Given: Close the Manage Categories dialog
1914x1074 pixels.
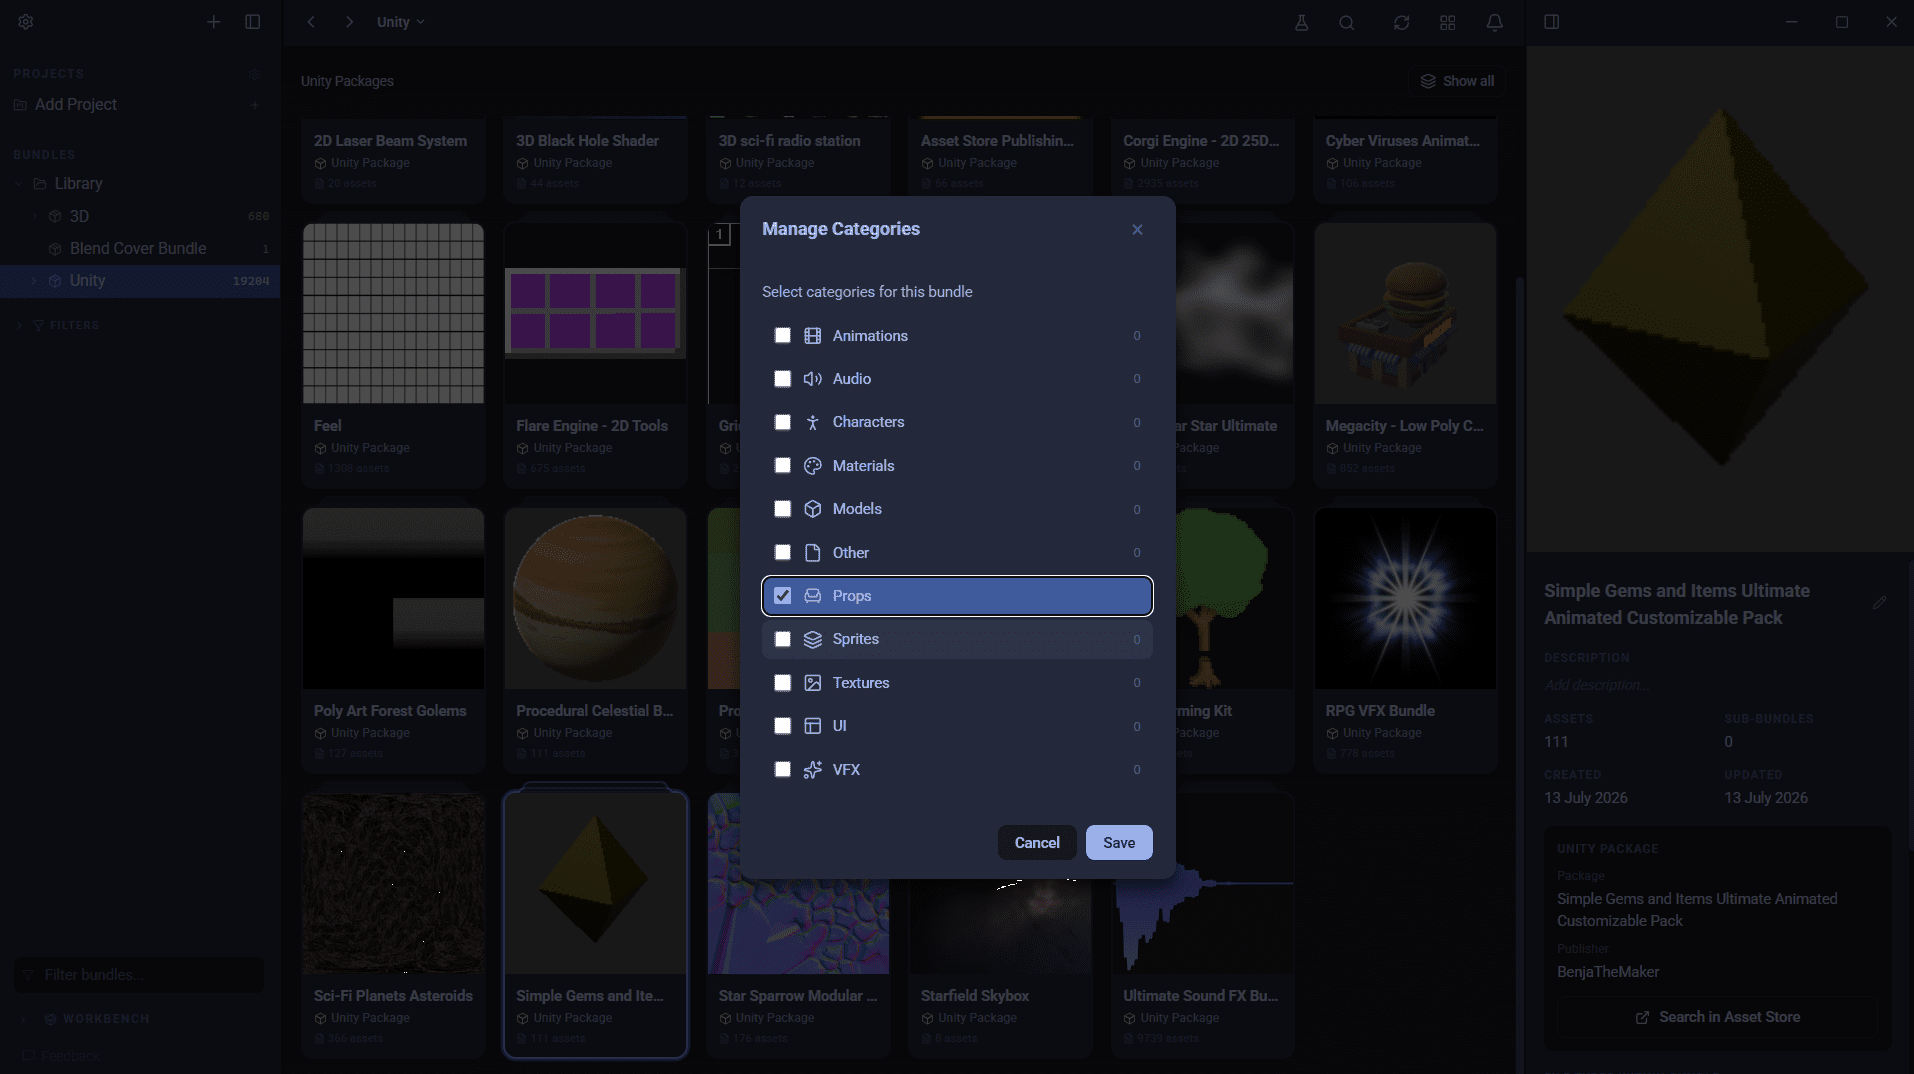Looking at the screenshot, I should click(x=1137, y=230).
